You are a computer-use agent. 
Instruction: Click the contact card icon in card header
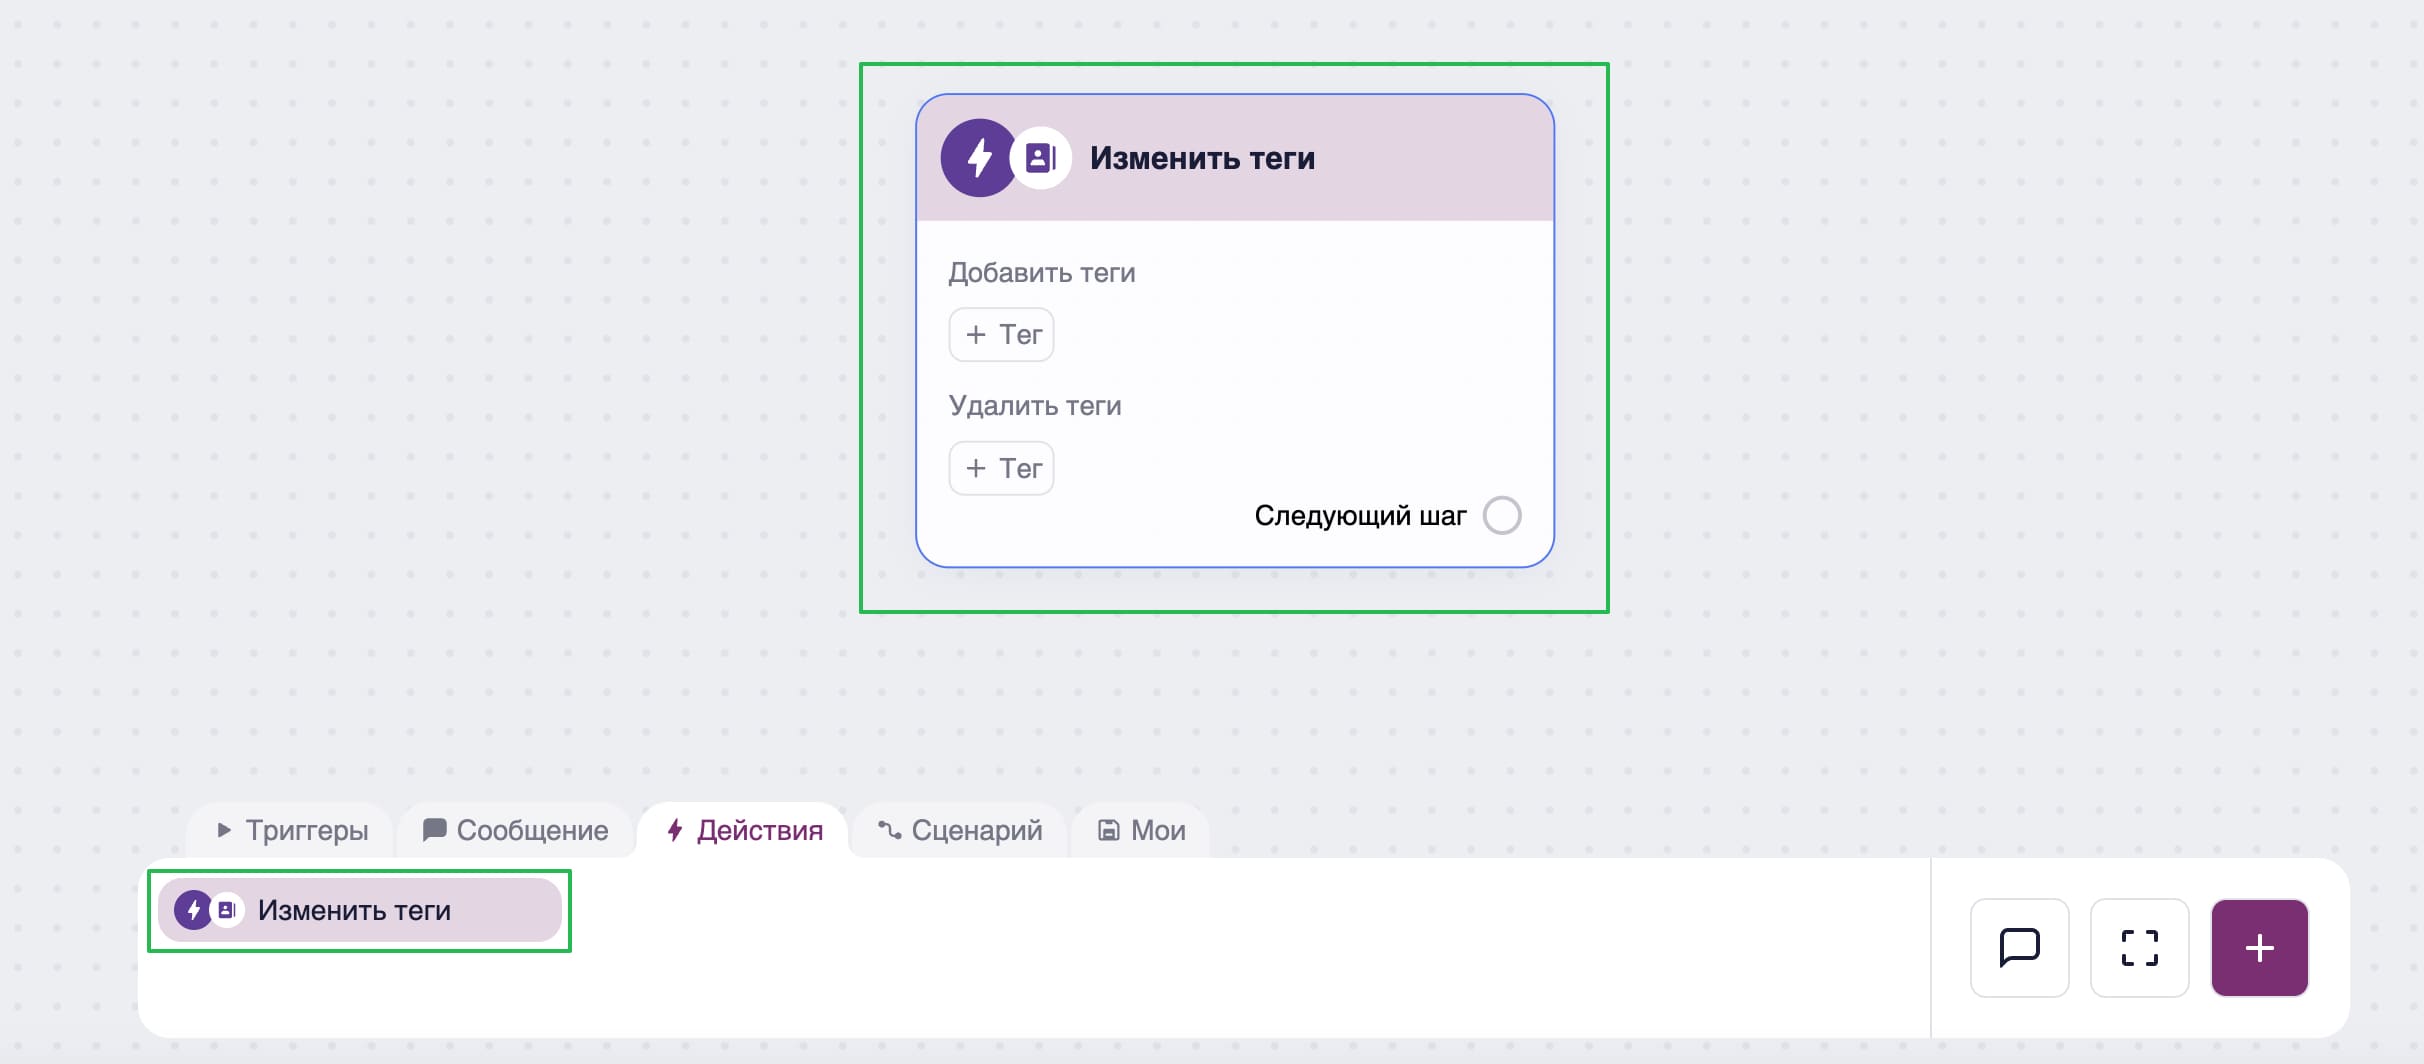coord(1041,158)
